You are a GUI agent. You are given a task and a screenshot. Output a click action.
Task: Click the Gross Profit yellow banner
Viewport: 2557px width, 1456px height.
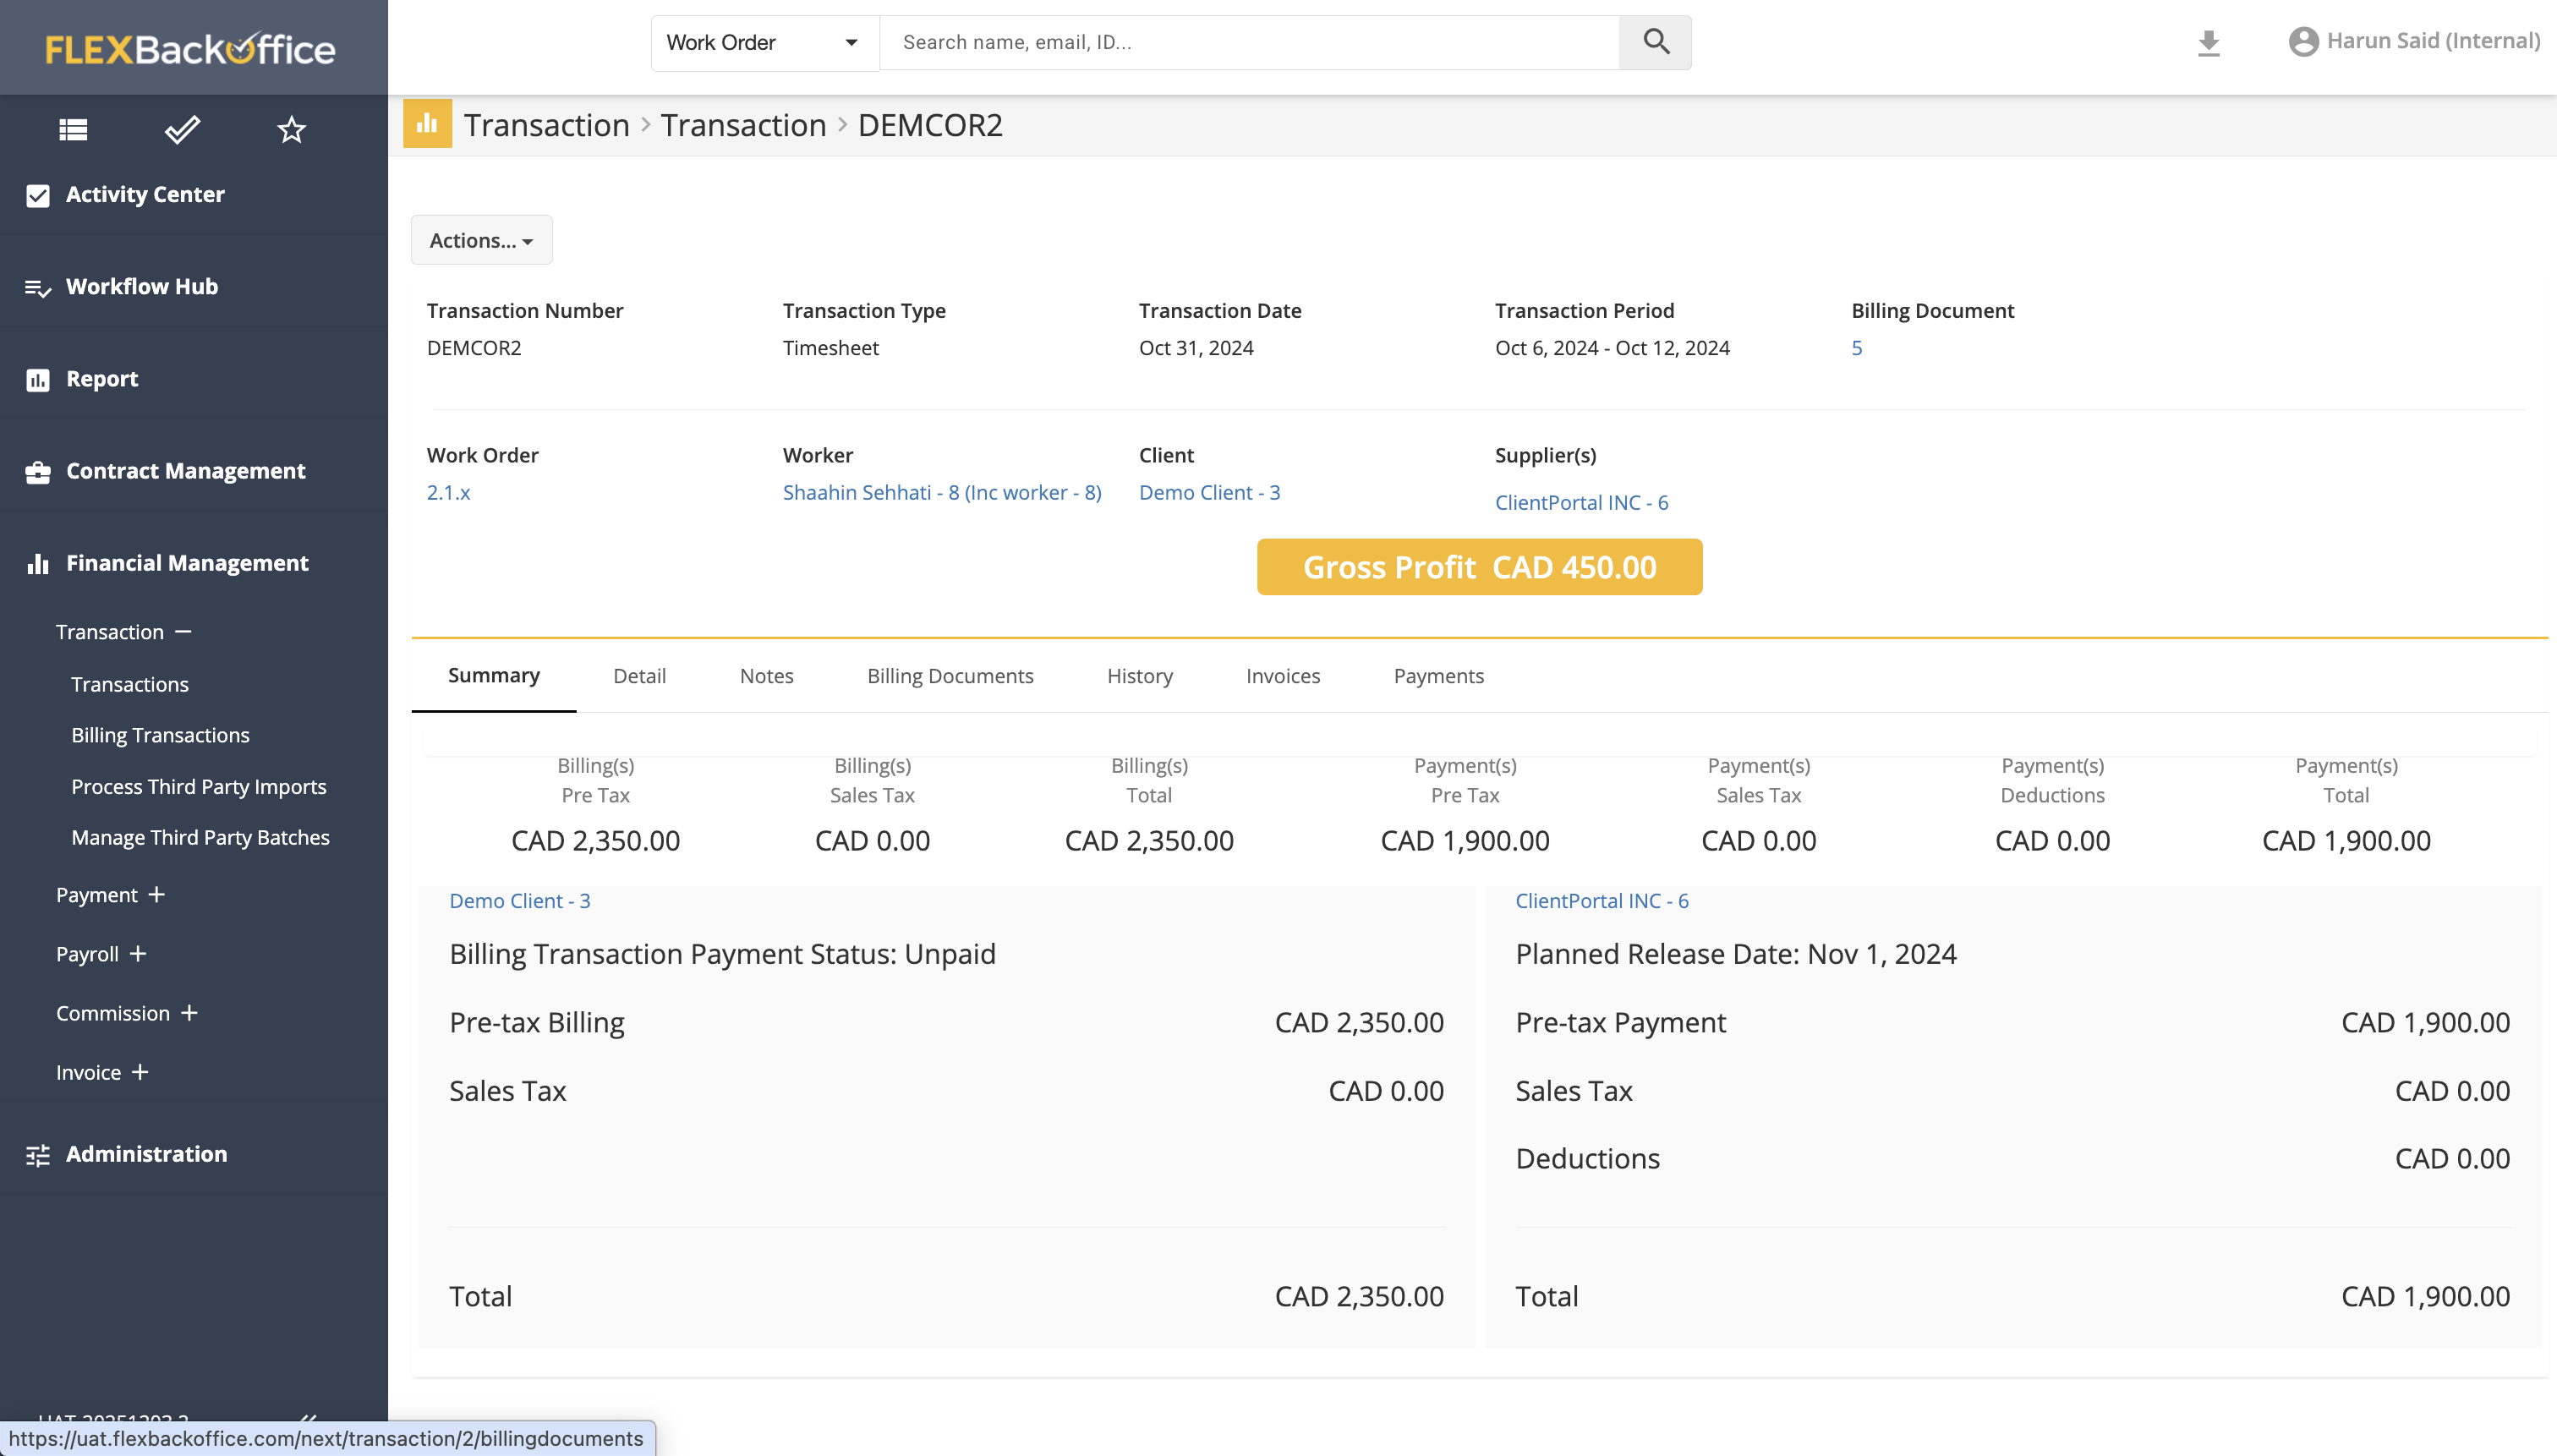(1479, 567)
